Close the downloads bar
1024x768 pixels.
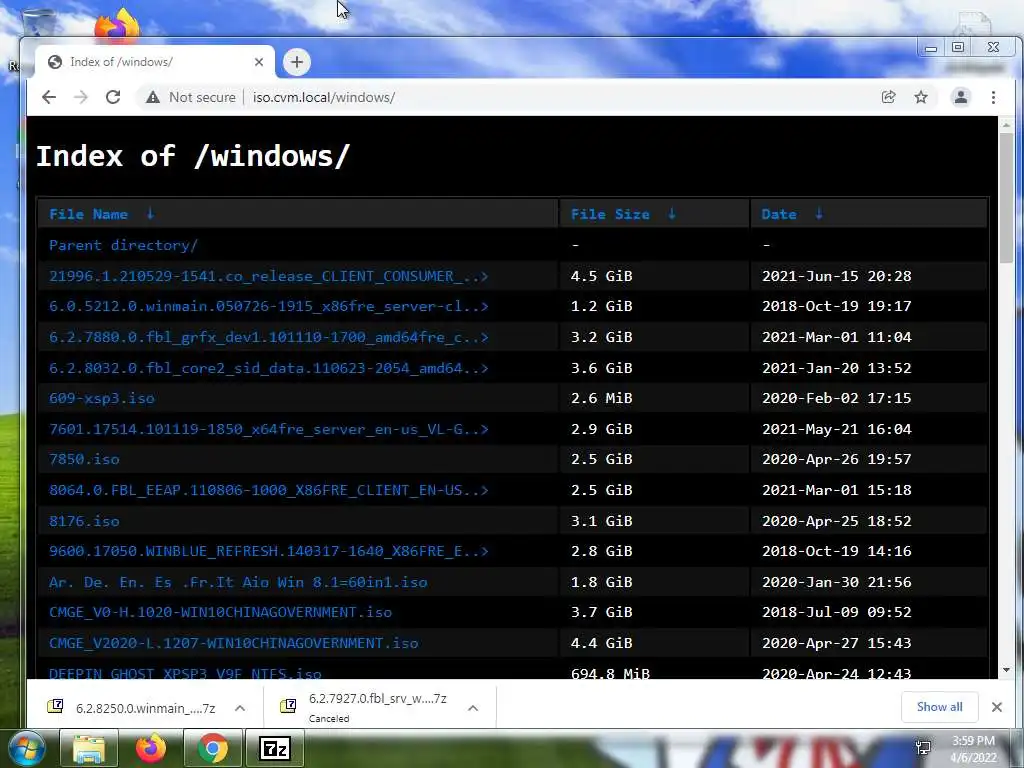click(997, 707)
